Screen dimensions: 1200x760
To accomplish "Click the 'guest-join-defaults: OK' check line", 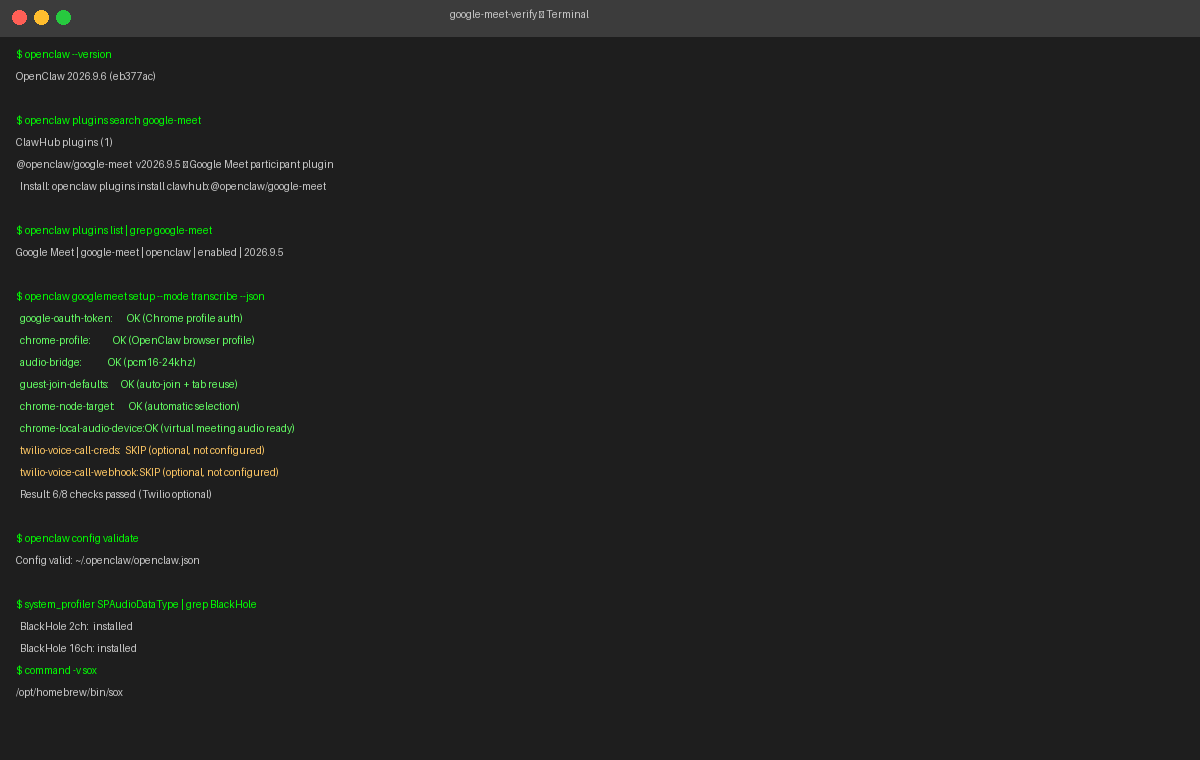I will pos(129,384).
